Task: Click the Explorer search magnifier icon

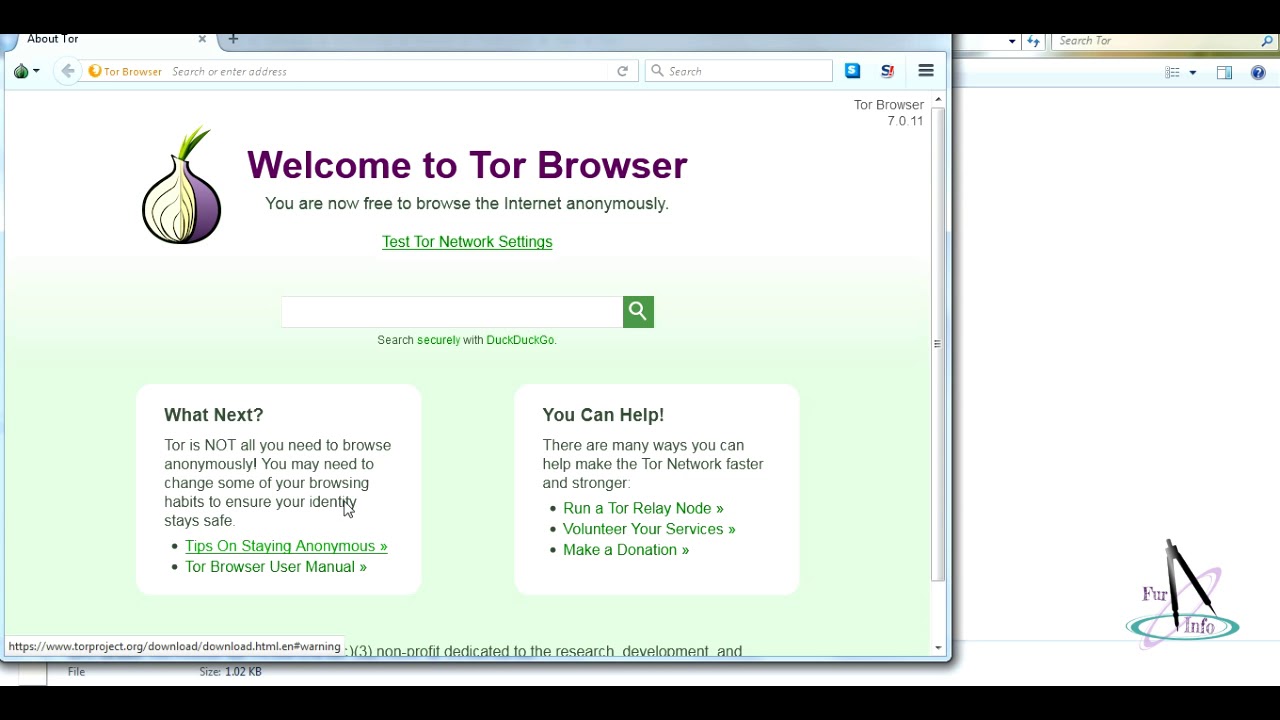Action: [1267, 41]
